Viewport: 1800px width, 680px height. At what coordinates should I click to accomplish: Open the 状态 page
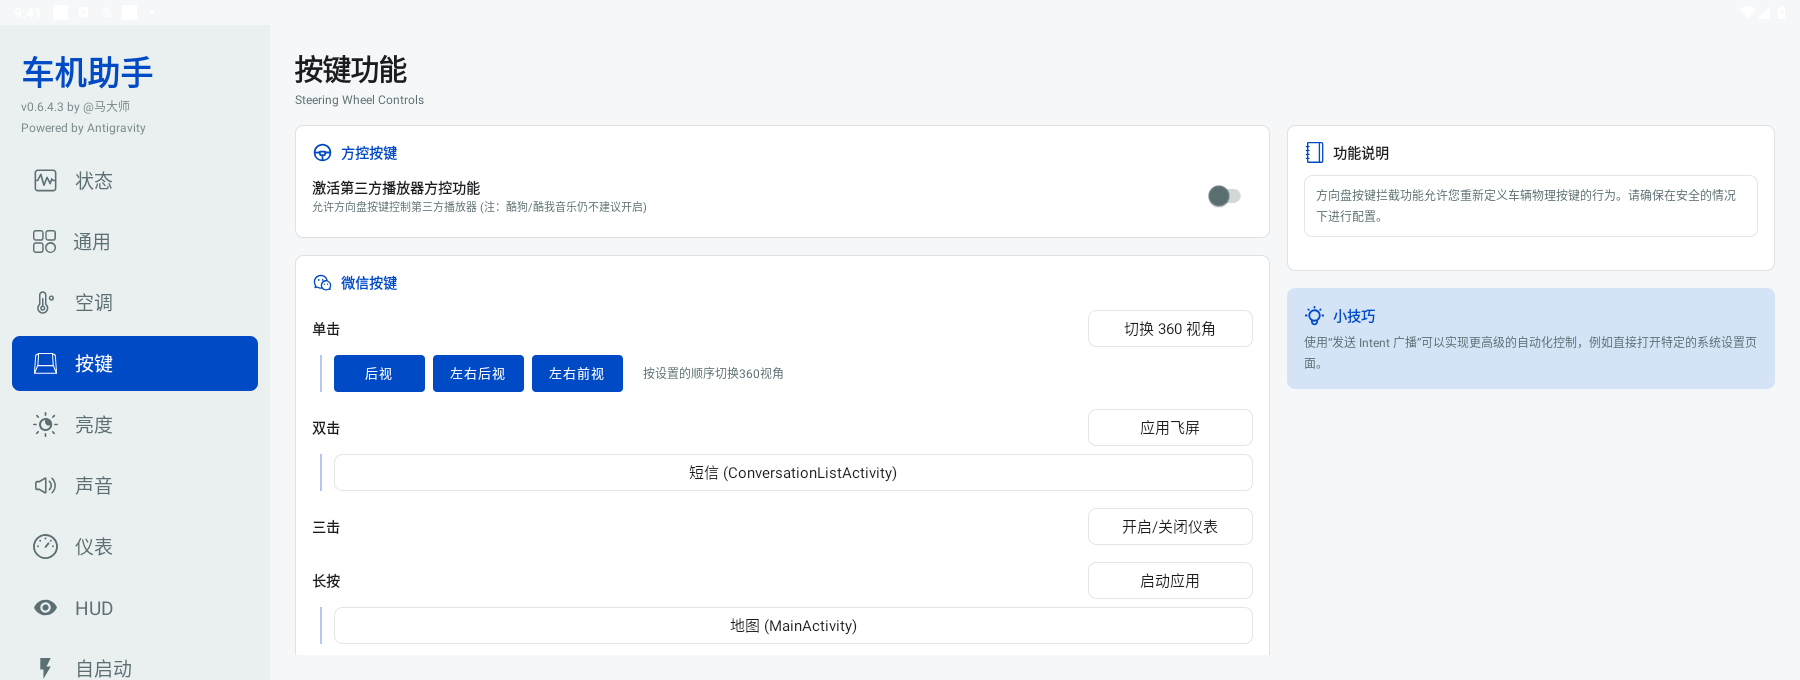click(x=135, y=181)
